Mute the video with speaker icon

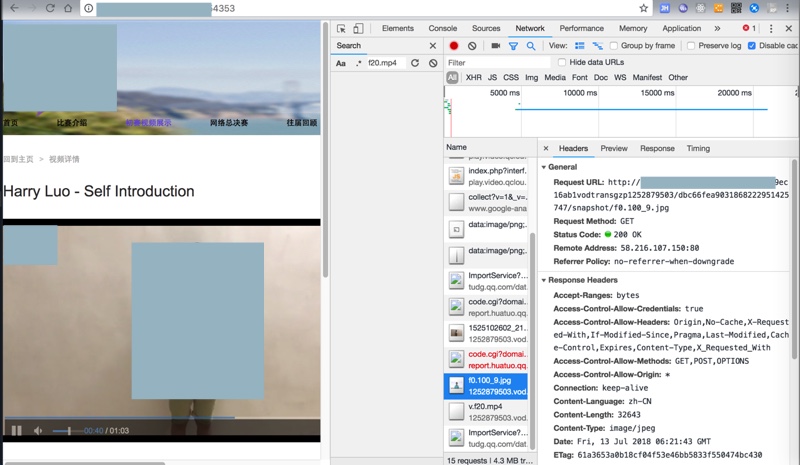(x=38, y=430)
